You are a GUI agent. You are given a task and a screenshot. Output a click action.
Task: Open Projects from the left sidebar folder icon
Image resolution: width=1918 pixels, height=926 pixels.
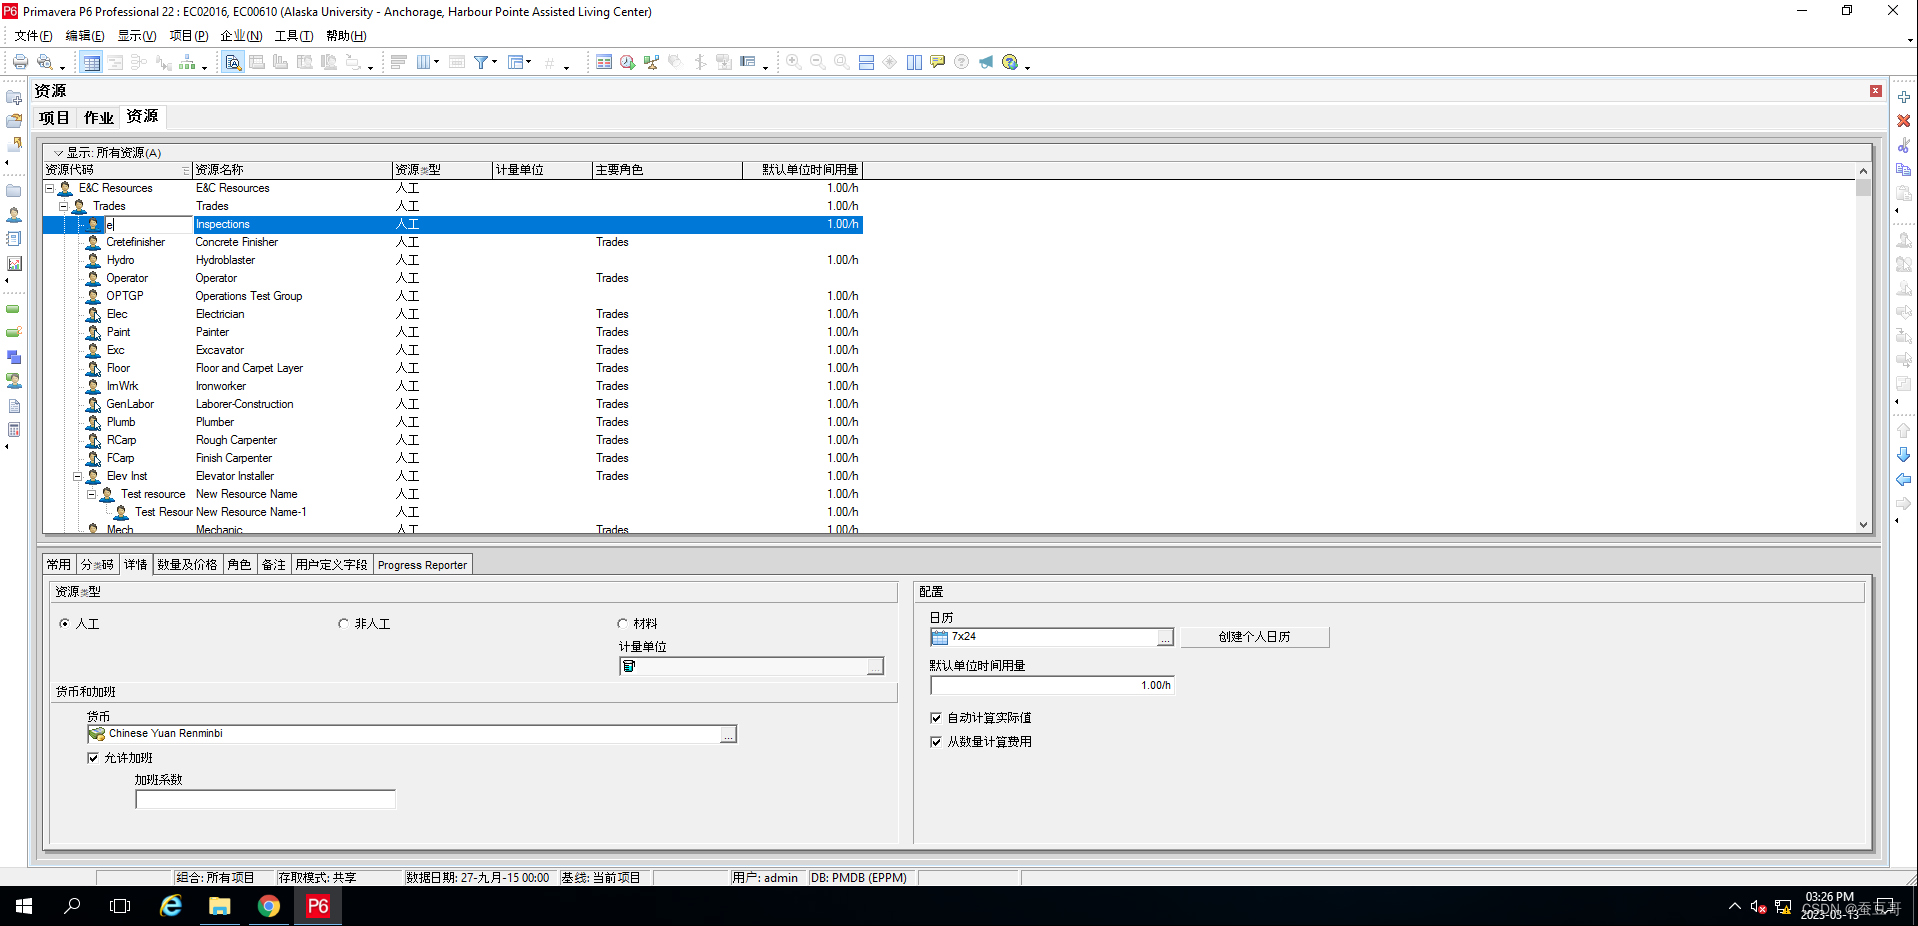coord(14,191)
